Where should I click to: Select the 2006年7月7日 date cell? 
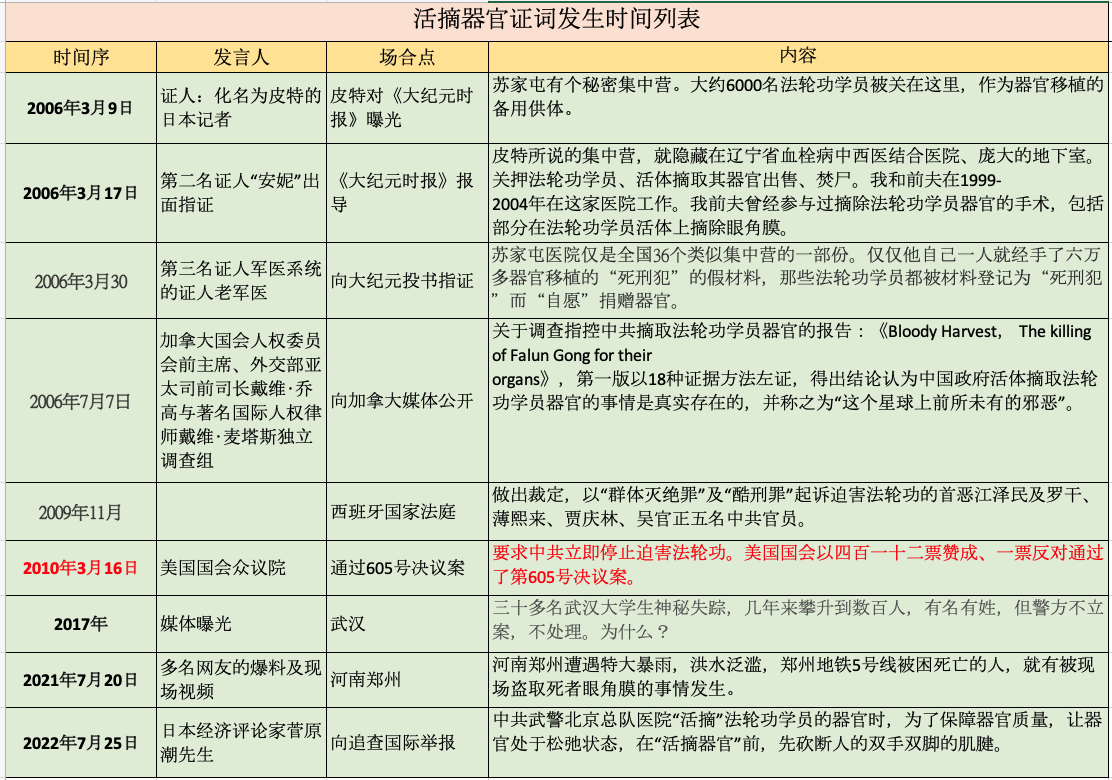coord(80,401)
